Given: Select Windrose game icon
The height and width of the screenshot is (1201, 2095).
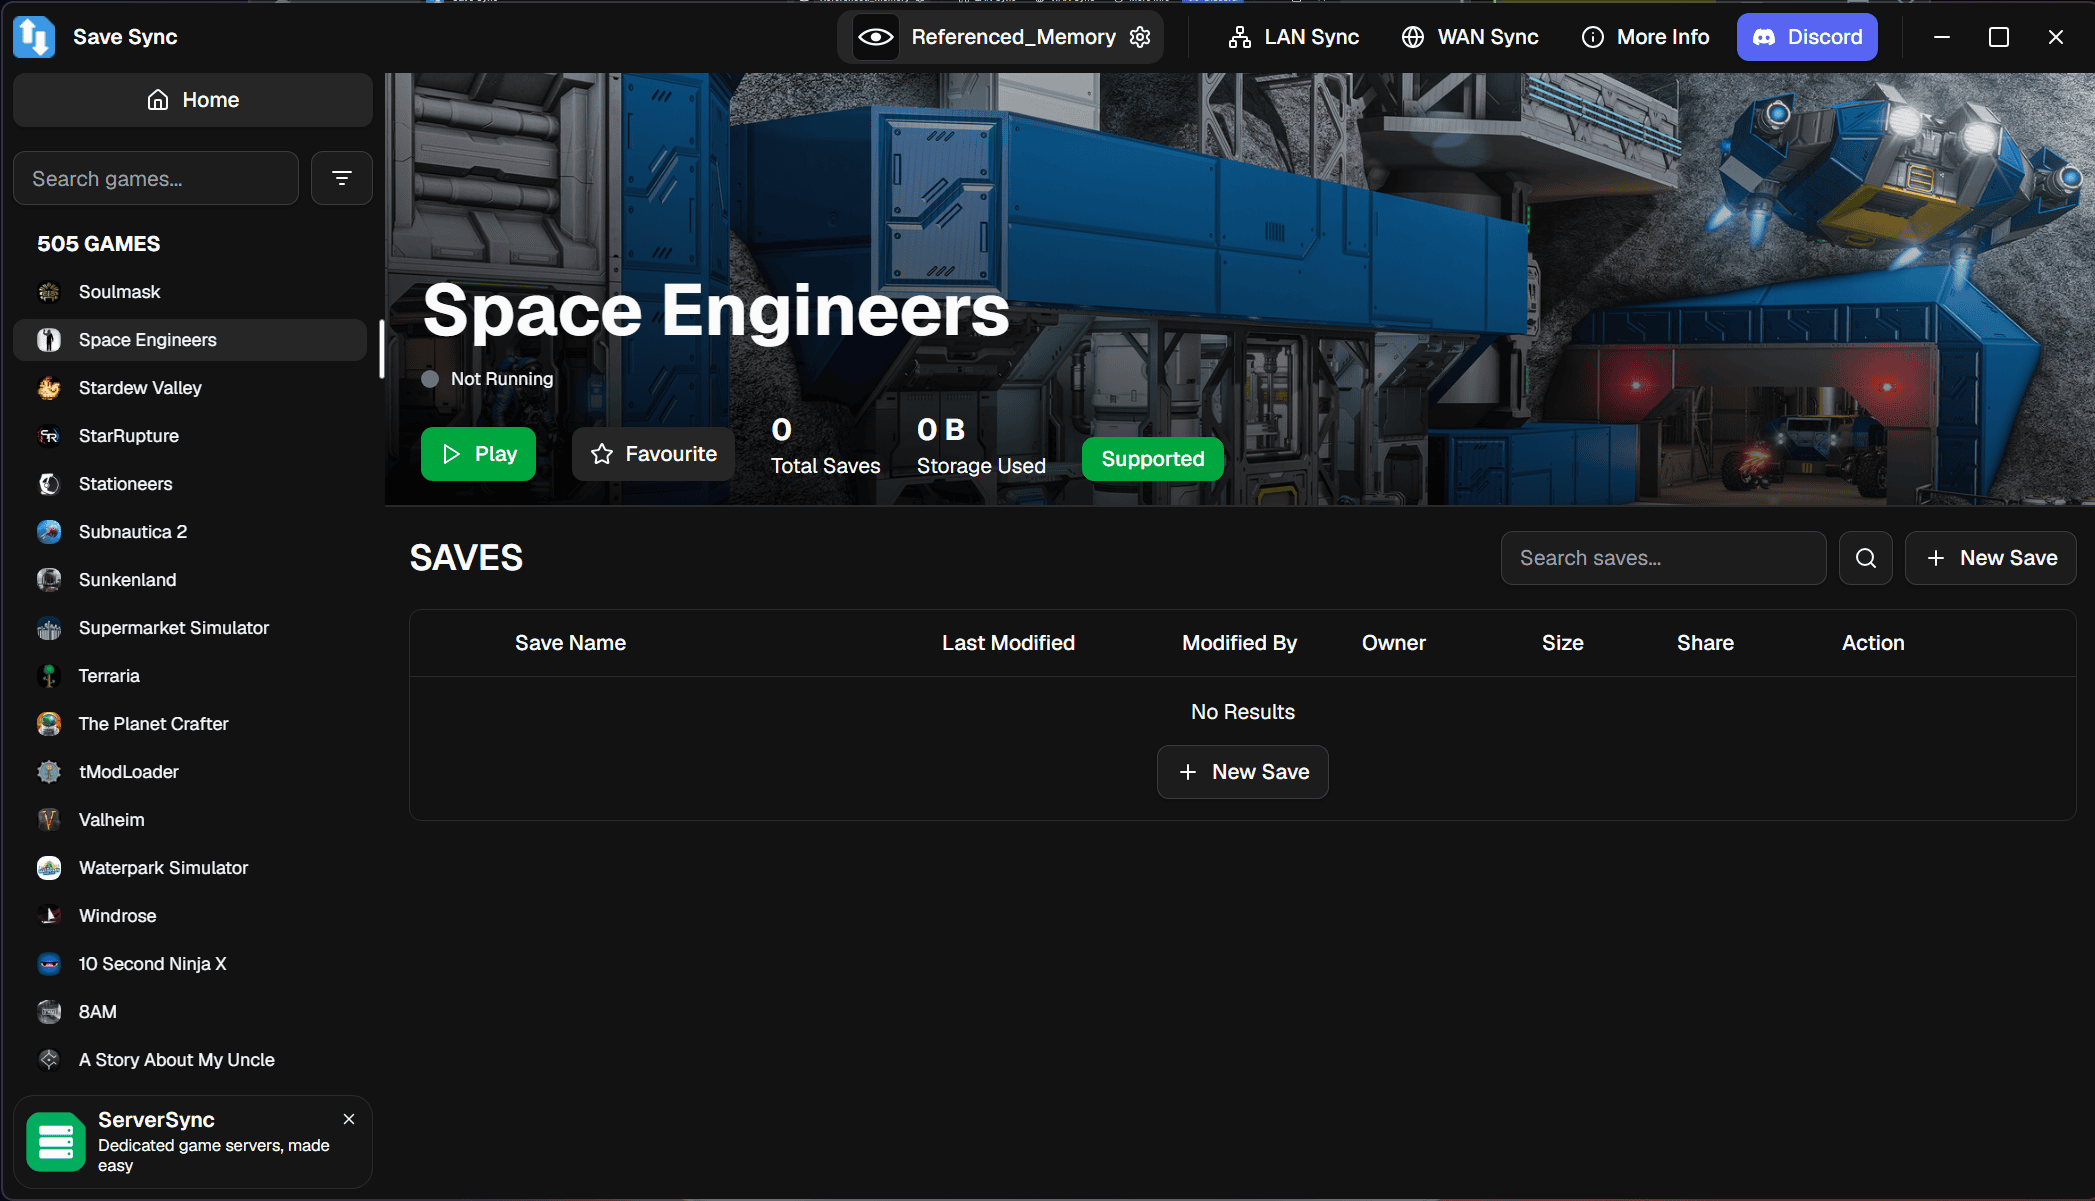Looking at the screenshot, I should click(49, 916).
